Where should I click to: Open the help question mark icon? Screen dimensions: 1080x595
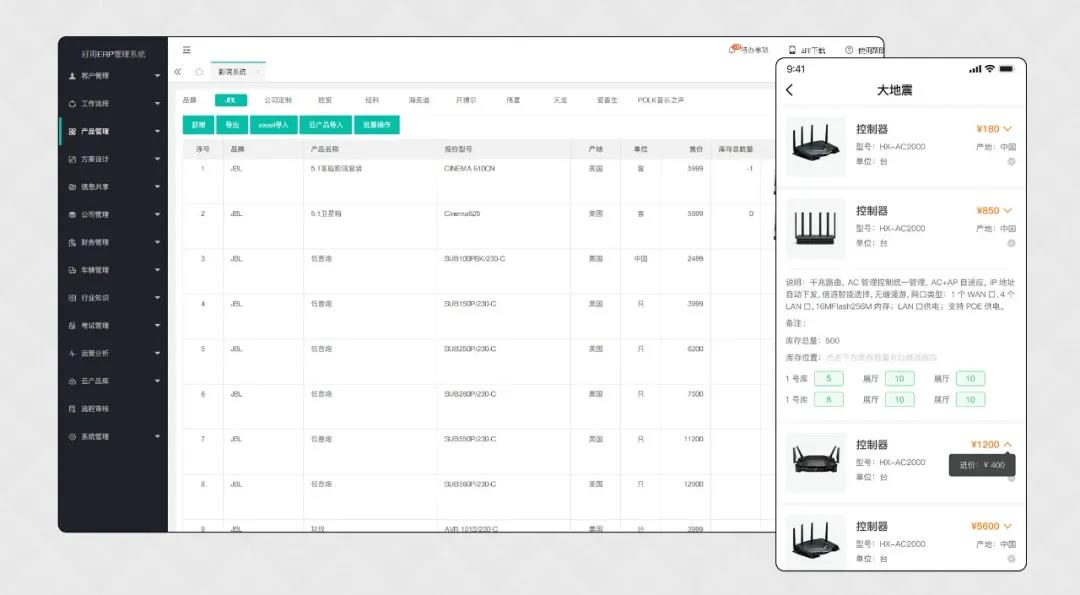tap(849, 50)
